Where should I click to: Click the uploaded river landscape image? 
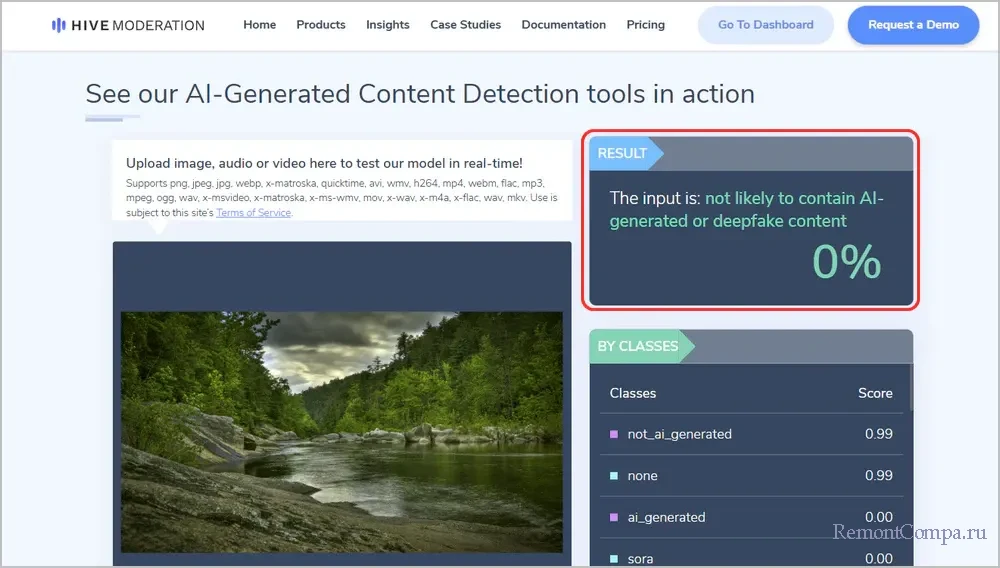point(342,430)
